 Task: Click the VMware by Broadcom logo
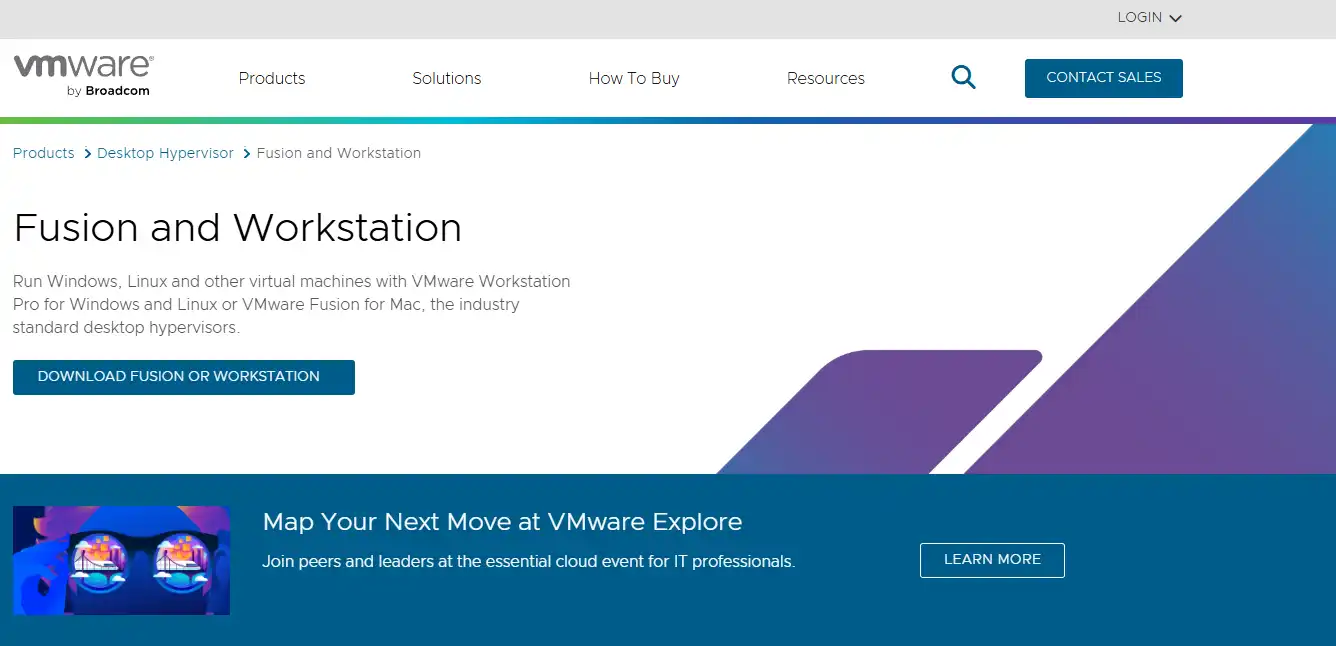tap(83, 76)
